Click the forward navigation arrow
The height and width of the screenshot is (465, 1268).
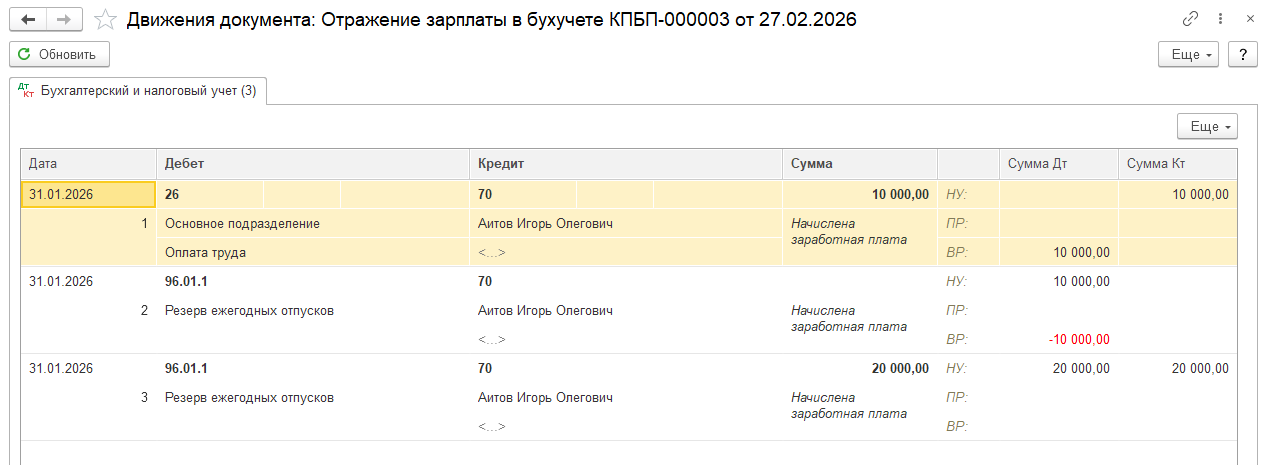click(64, 19)
